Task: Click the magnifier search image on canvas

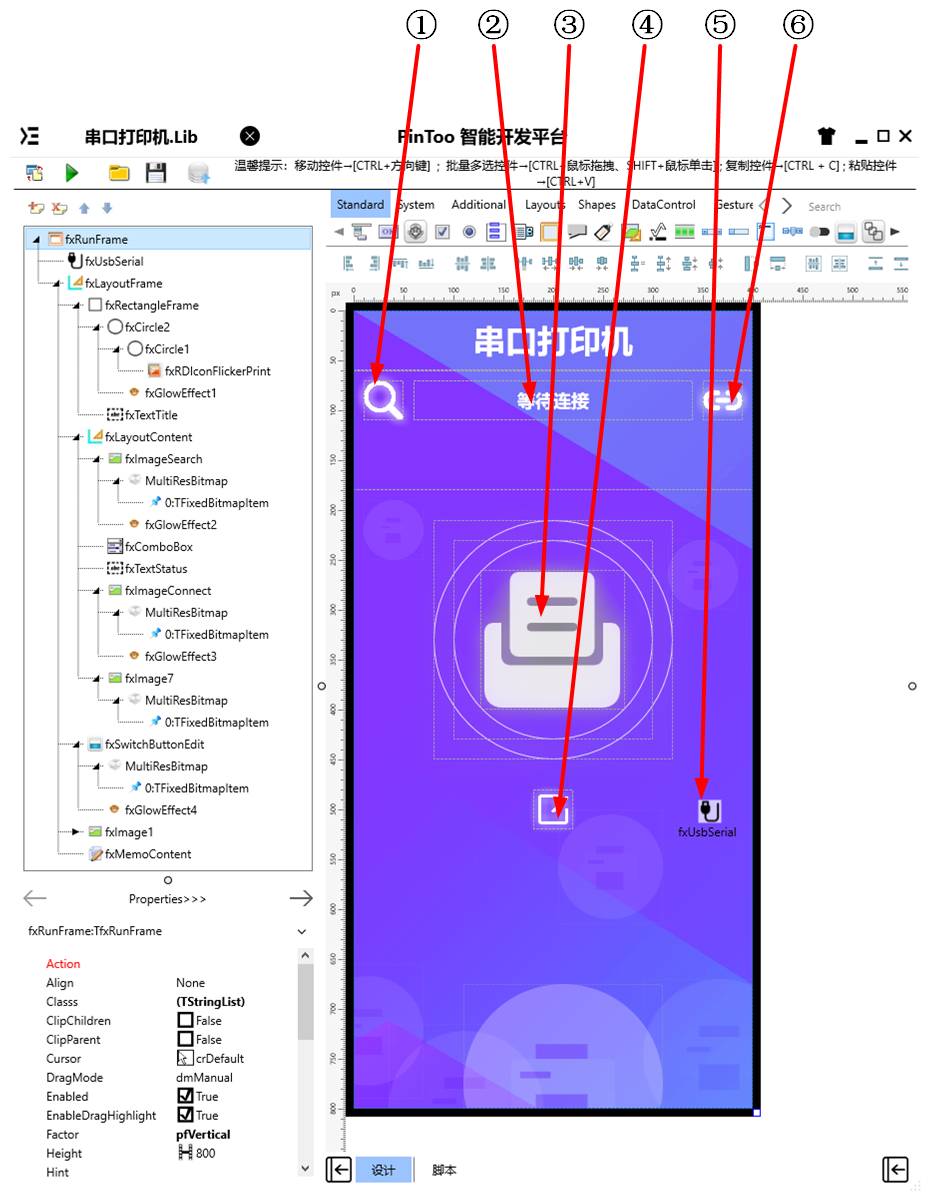Action: point(383,400)
